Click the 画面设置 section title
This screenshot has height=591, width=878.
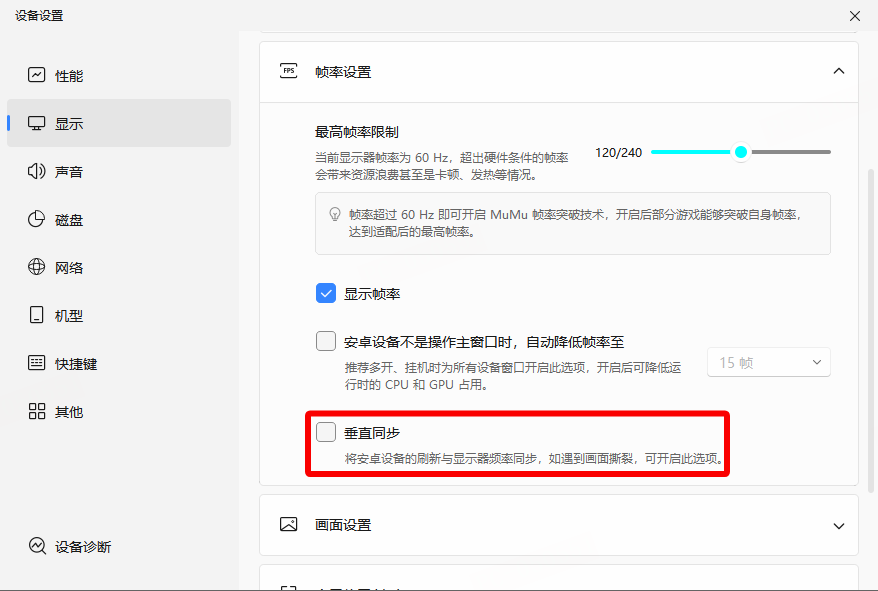point(343,525)
